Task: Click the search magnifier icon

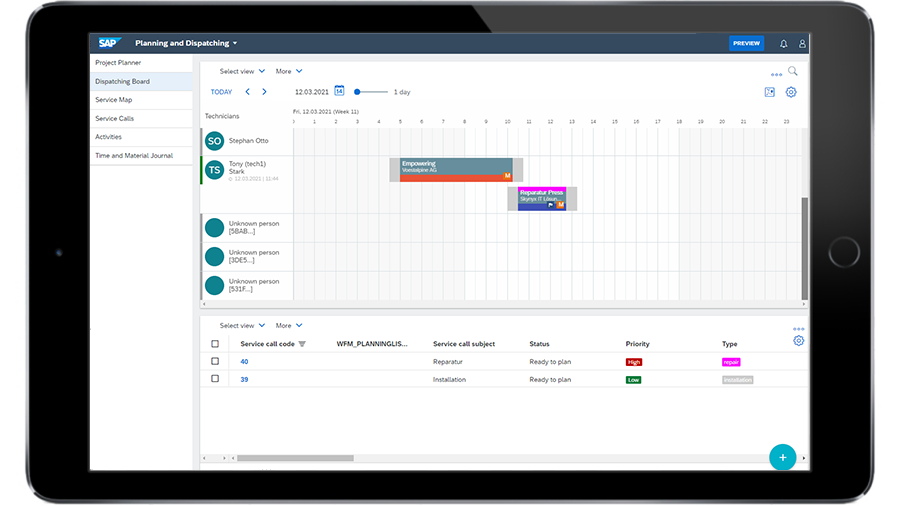Action: pyautogui.click(x=793, y=71)
